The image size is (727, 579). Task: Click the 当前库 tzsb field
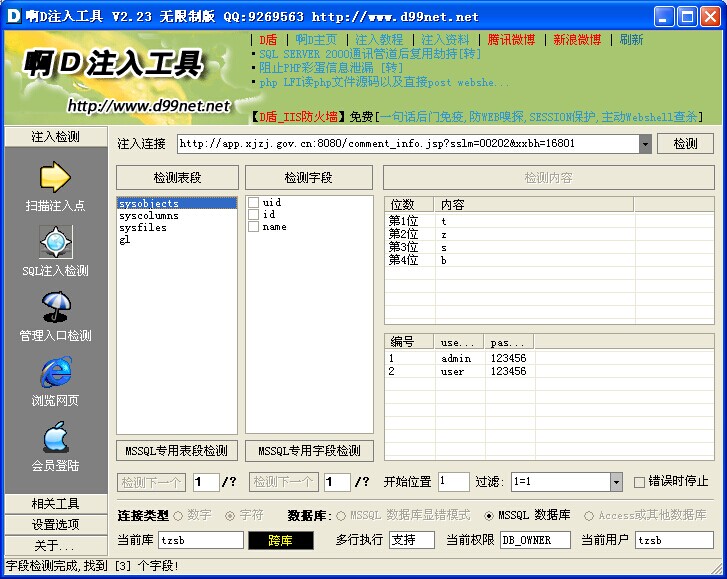click(201, 541)
